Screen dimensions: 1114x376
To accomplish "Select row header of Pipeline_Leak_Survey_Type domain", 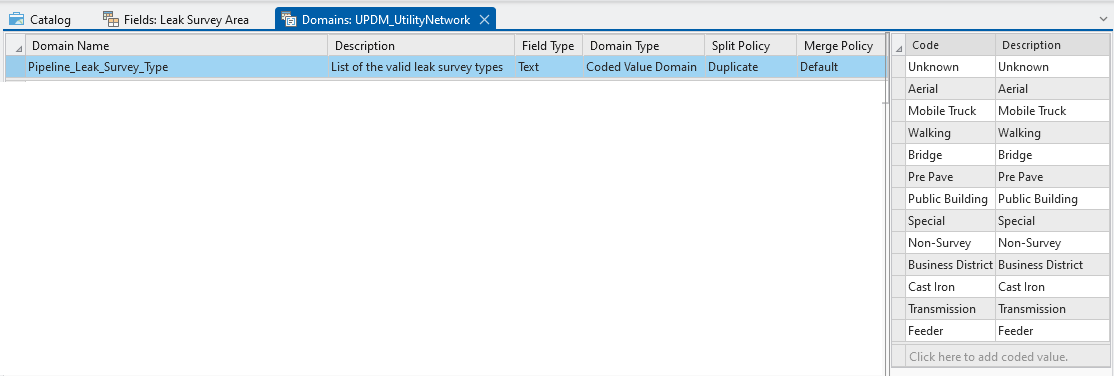I will (15, 68).
